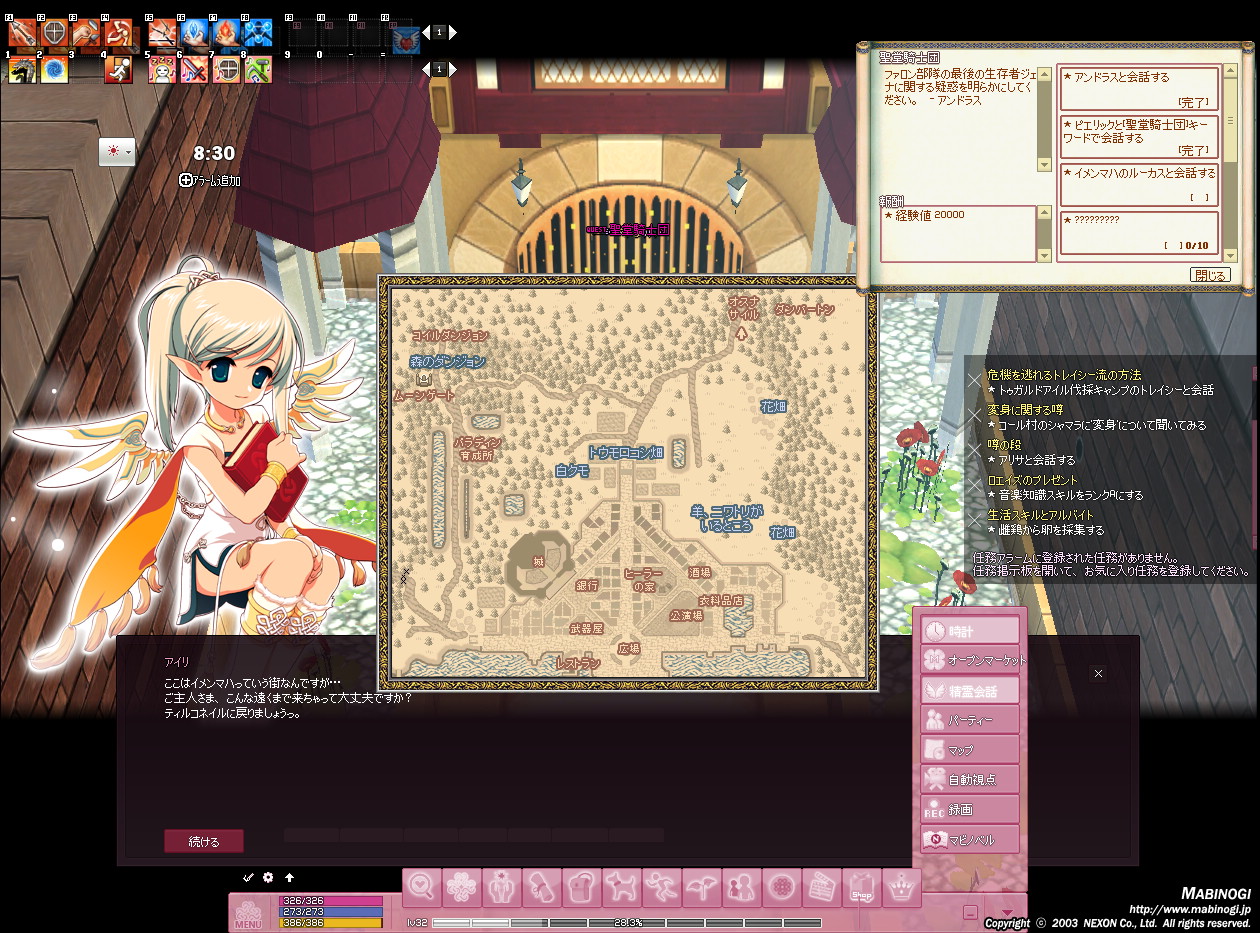Open the Shop icon in bottom toolbar

860,887
